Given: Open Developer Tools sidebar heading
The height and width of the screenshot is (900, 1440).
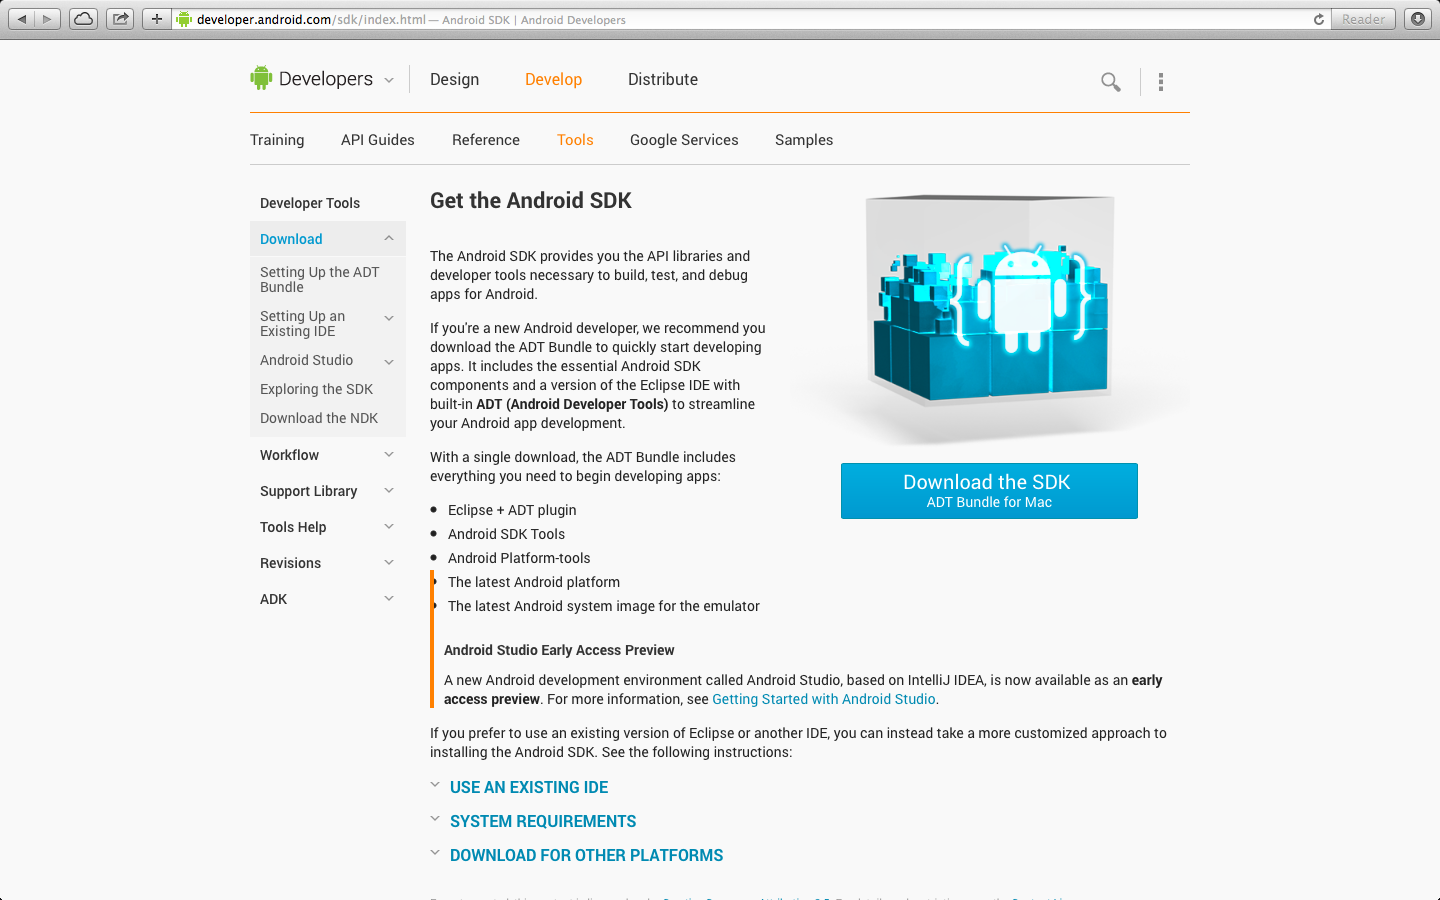Looking at the screenshot, I should pos(310,203).
